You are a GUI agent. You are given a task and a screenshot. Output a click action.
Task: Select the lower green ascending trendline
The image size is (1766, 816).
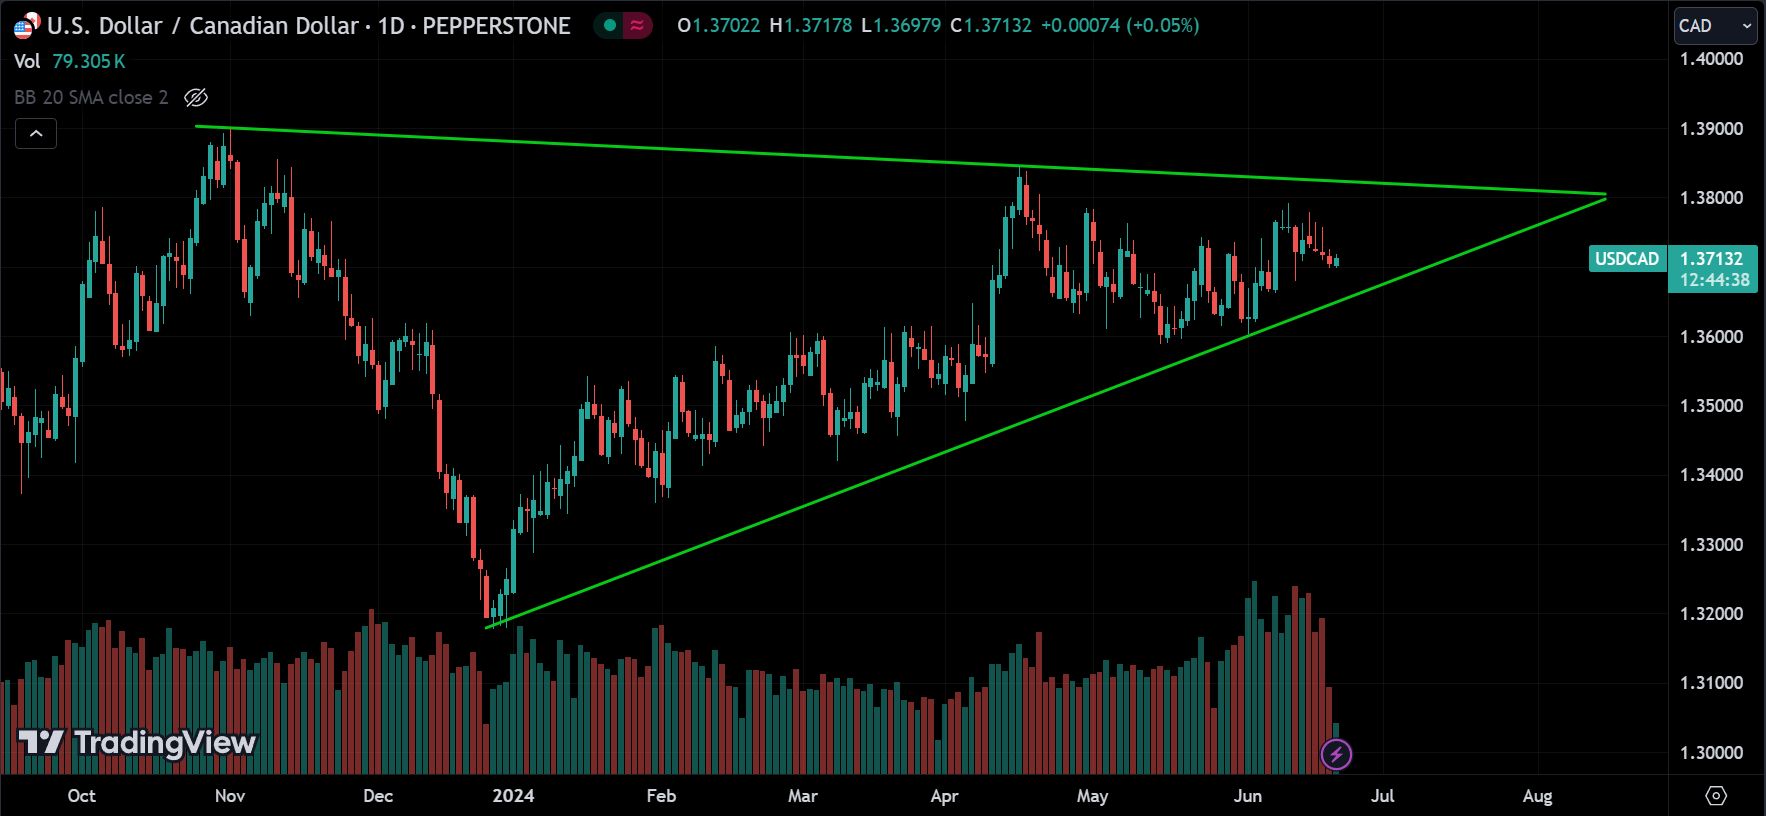[x=1045, y=412]
